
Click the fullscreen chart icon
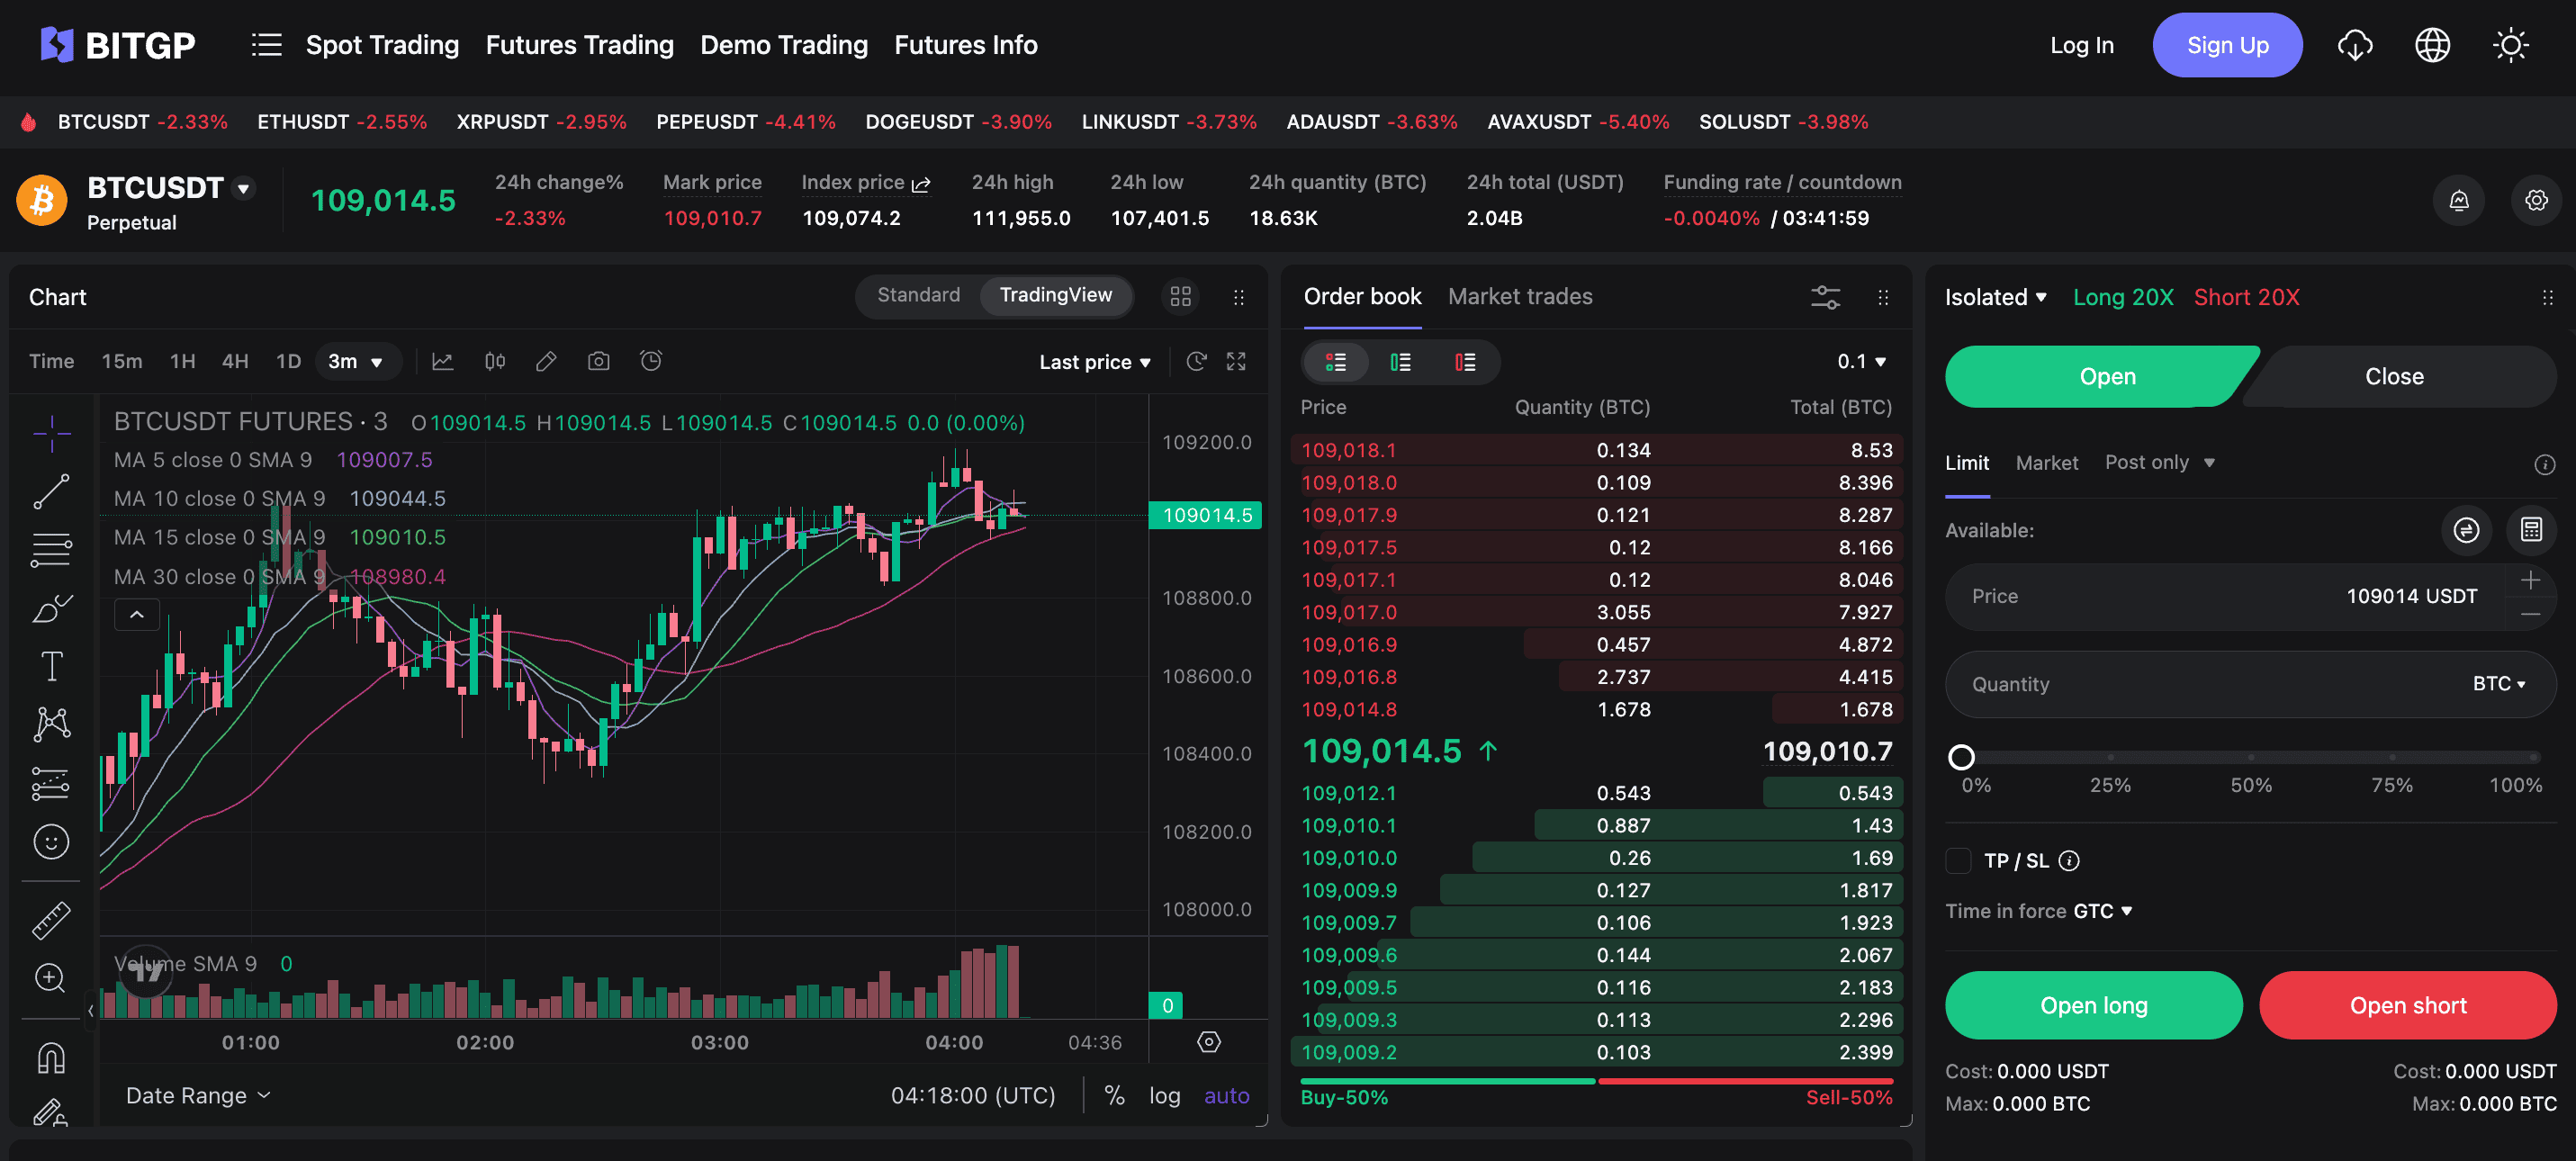click(1236, 361)
